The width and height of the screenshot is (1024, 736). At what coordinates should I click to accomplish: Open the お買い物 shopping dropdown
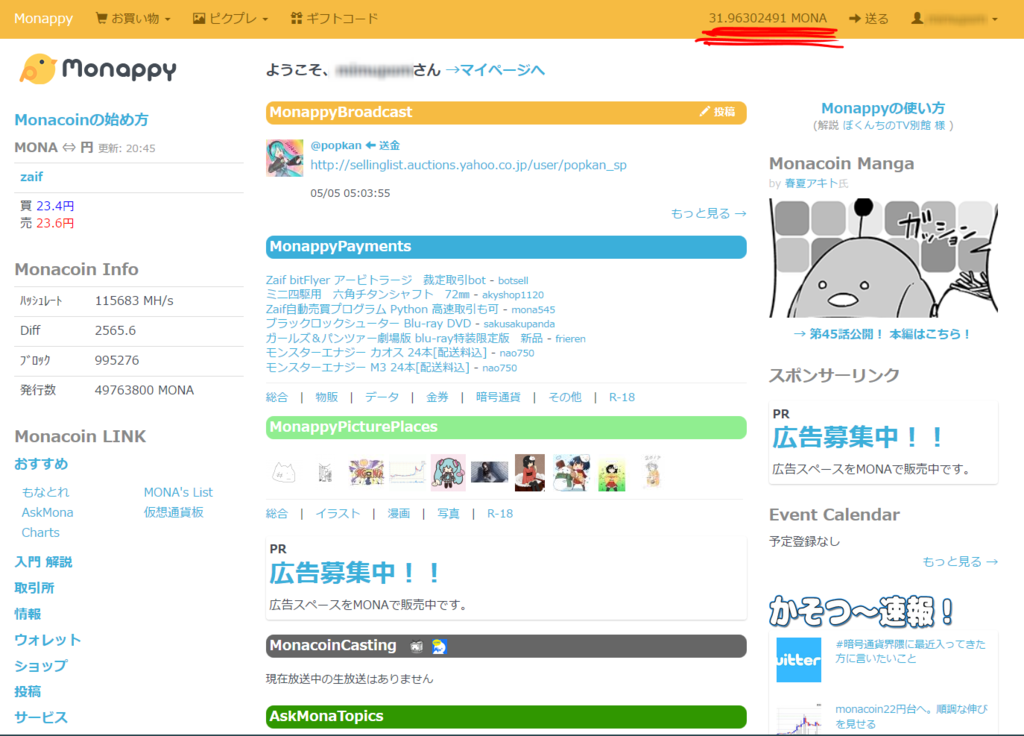[133, 18]
